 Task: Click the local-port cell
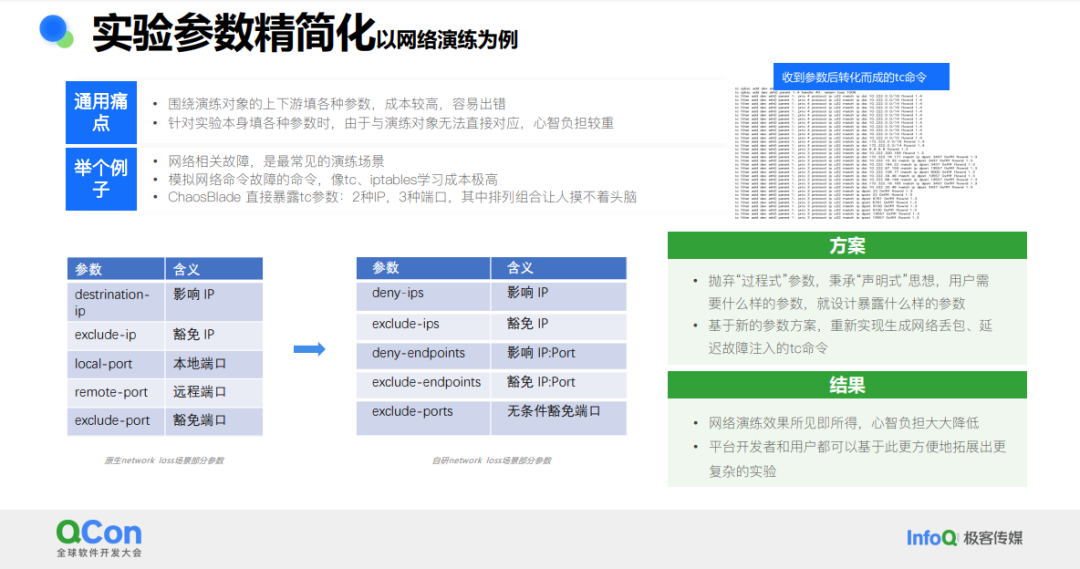(116, 364)
